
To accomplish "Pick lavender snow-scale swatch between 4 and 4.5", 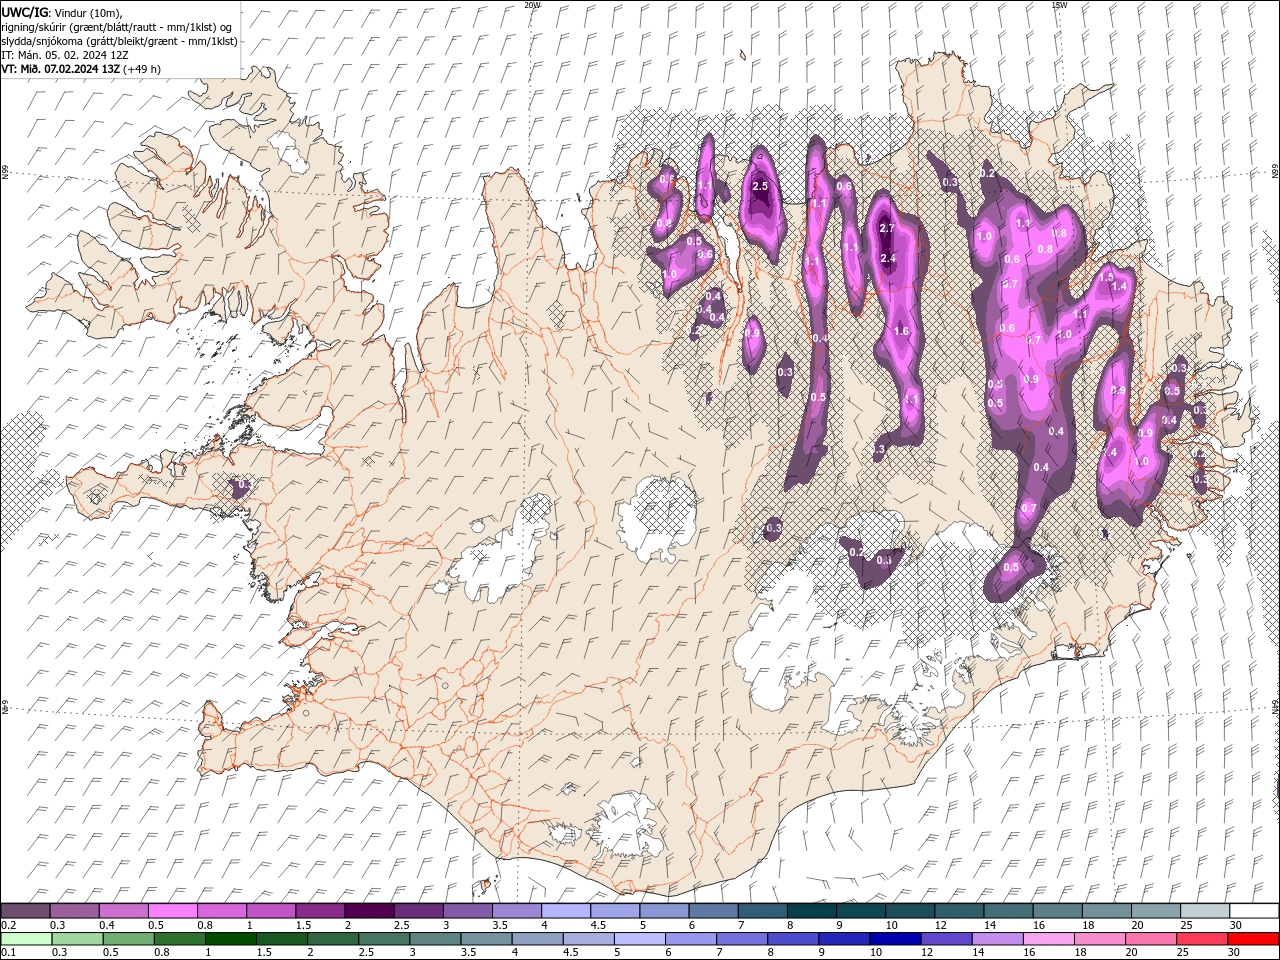I will (566, 911).
